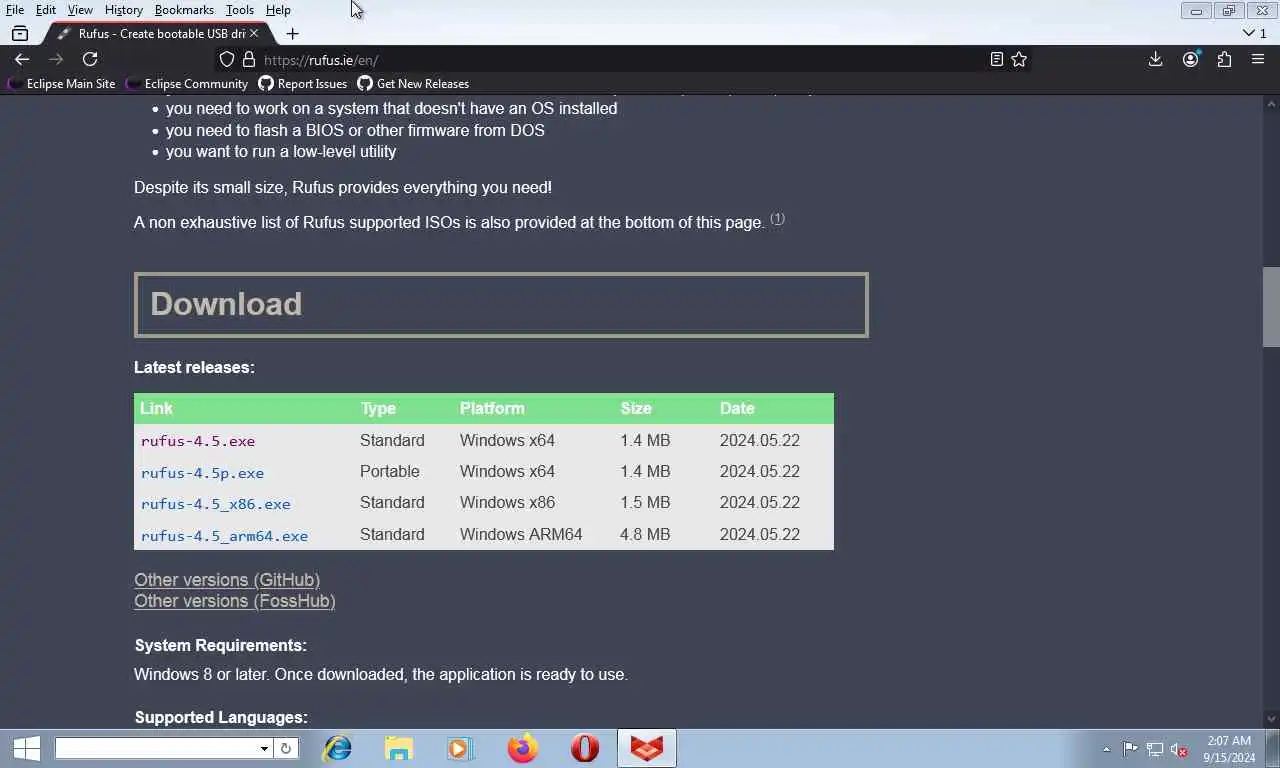
Task: Download rufus-4.5.exe
Action: pyautogui.click(x=198, y=441)
